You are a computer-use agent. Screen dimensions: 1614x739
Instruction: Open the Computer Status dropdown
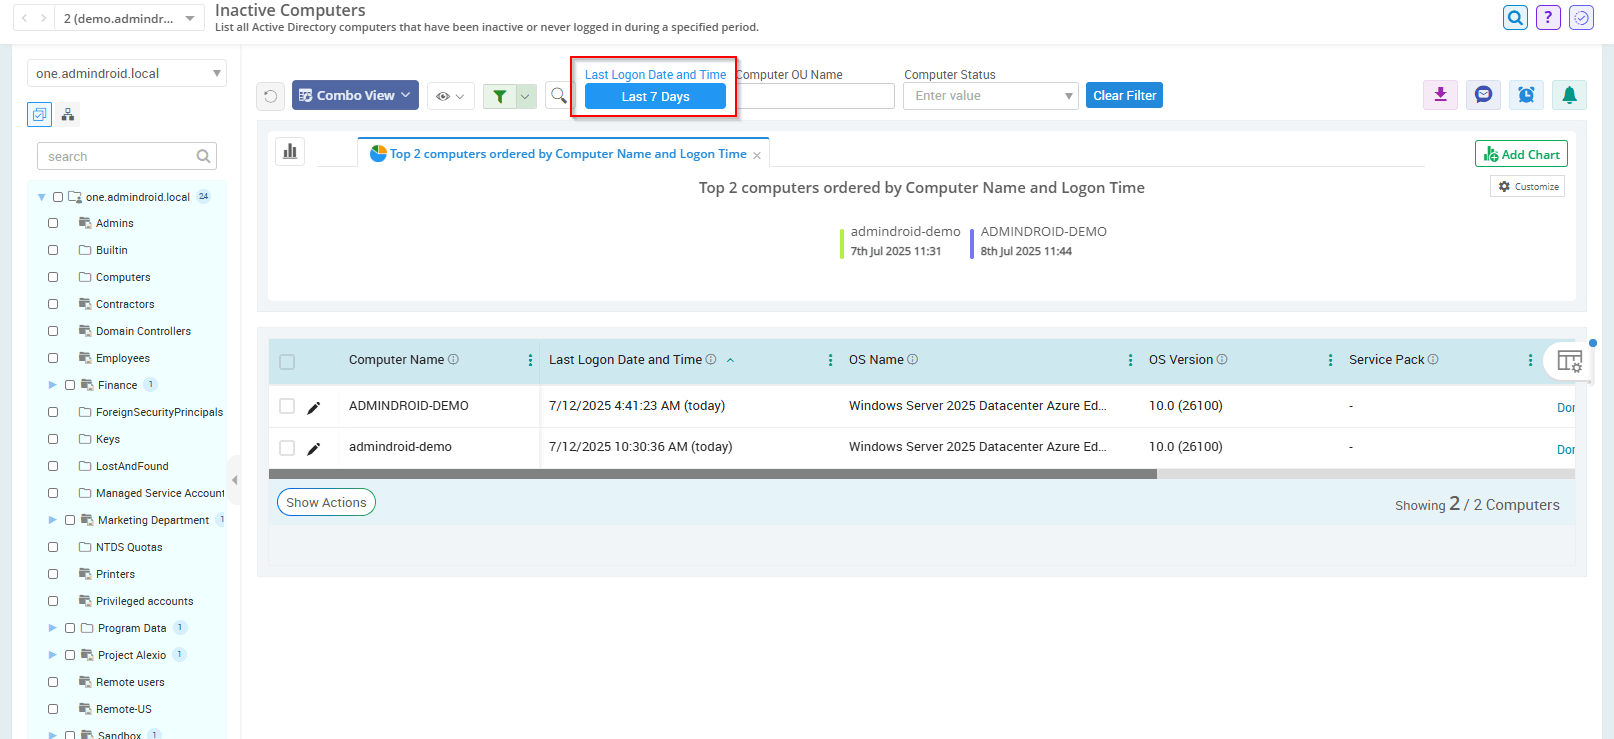[x=990, y=96]
